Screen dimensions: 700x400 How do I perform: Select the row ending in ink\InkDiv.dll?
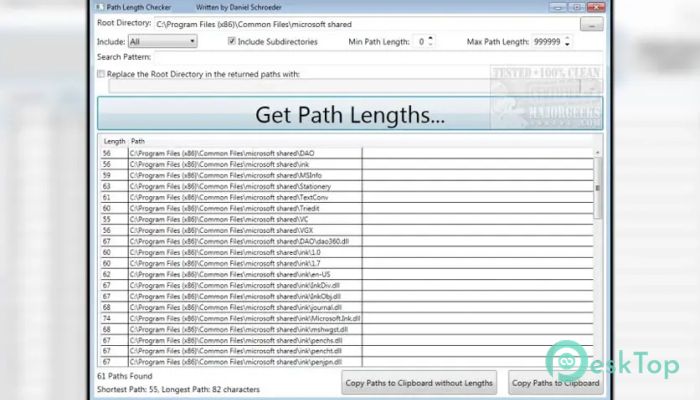[x=347, y=285]
